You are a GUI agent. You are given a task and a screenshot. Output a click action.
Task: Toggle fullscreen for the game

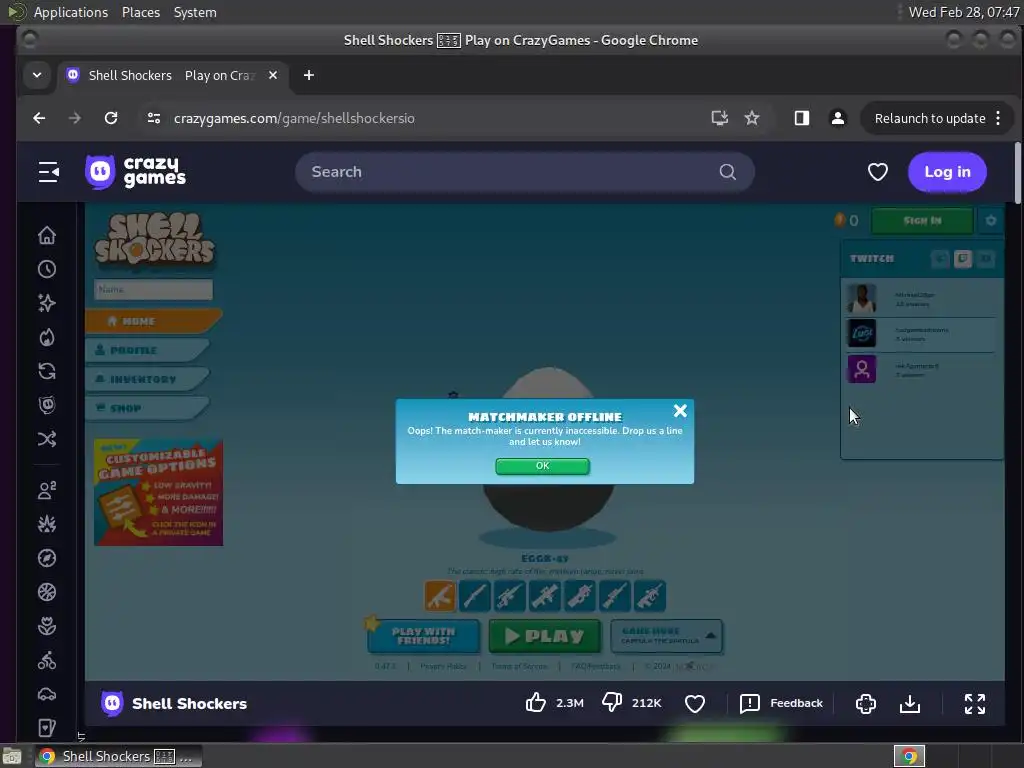(x=974, y=703)
